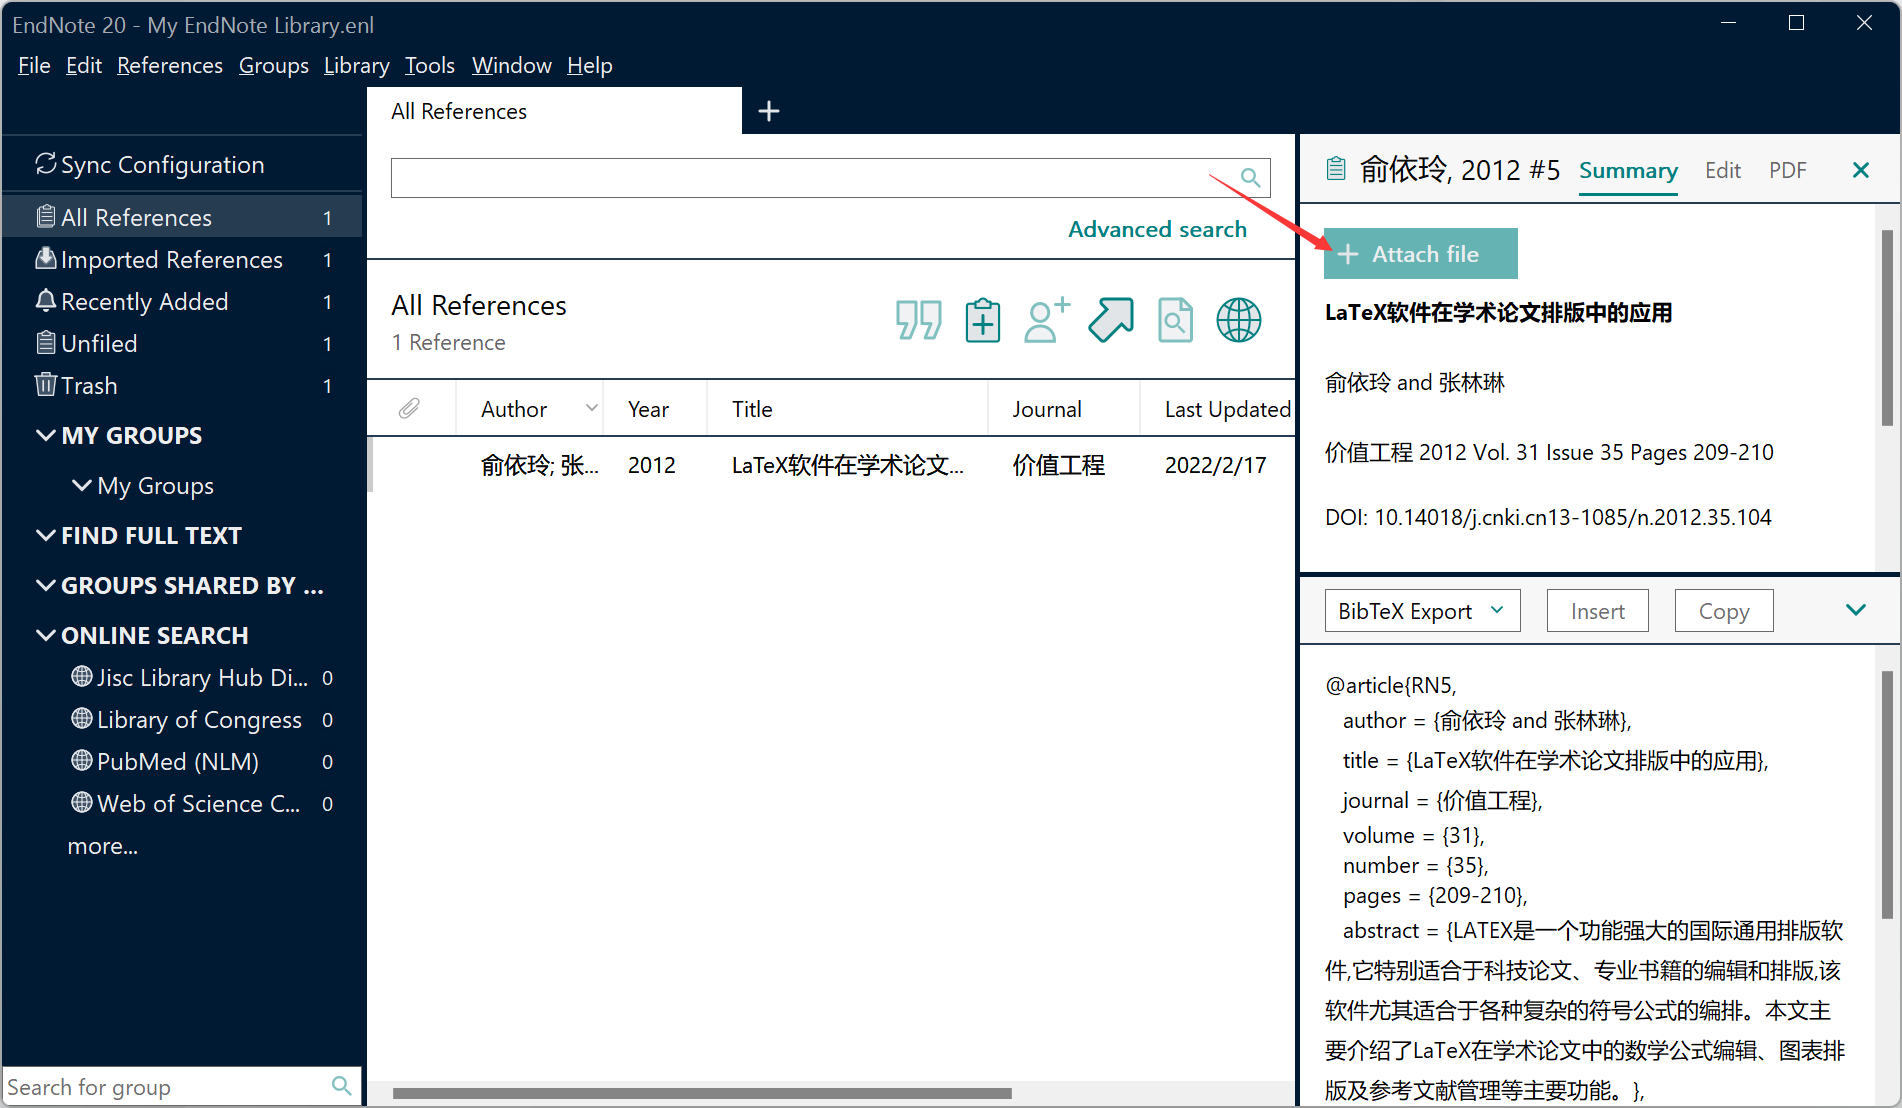Open the Trash group
This screenshot has width=1902, height=1108.
pos(182,386)
